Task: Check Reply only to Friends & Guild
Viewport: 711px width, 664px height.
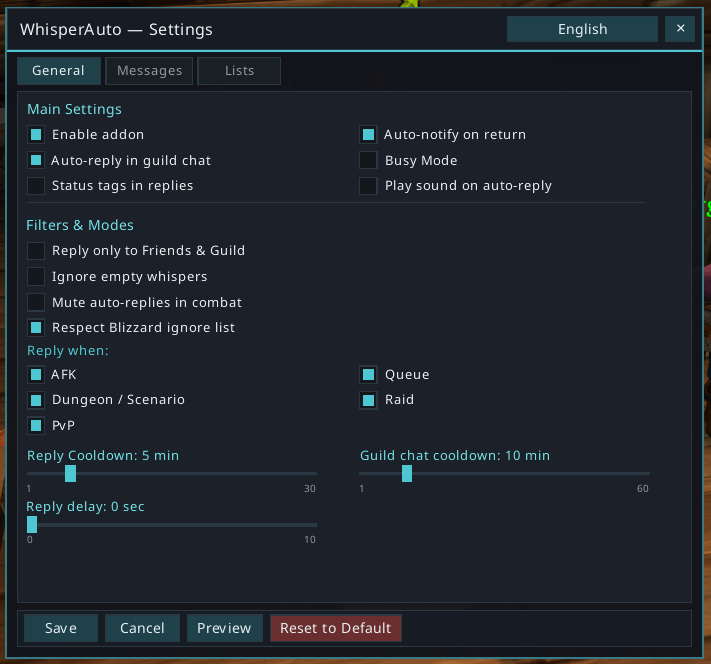Action: pos(36,250)
